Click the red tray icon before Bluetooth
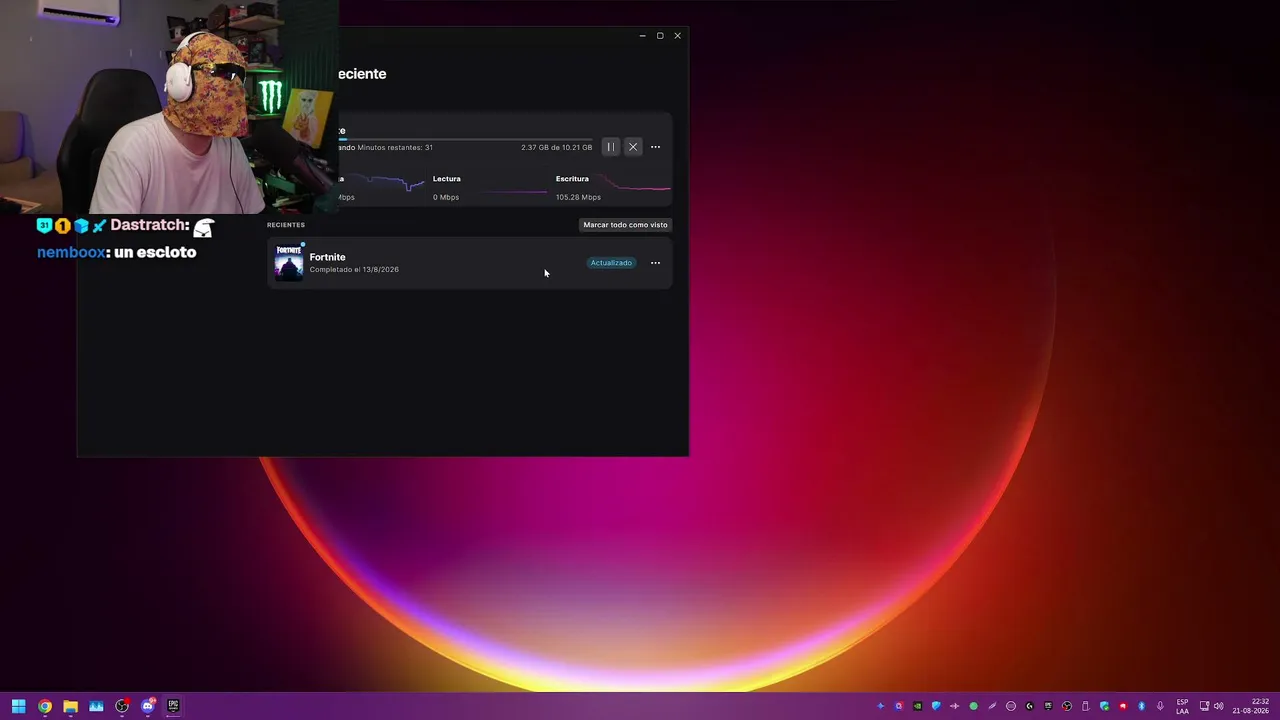1280x720 pixels. click(x=1122, y=706)
